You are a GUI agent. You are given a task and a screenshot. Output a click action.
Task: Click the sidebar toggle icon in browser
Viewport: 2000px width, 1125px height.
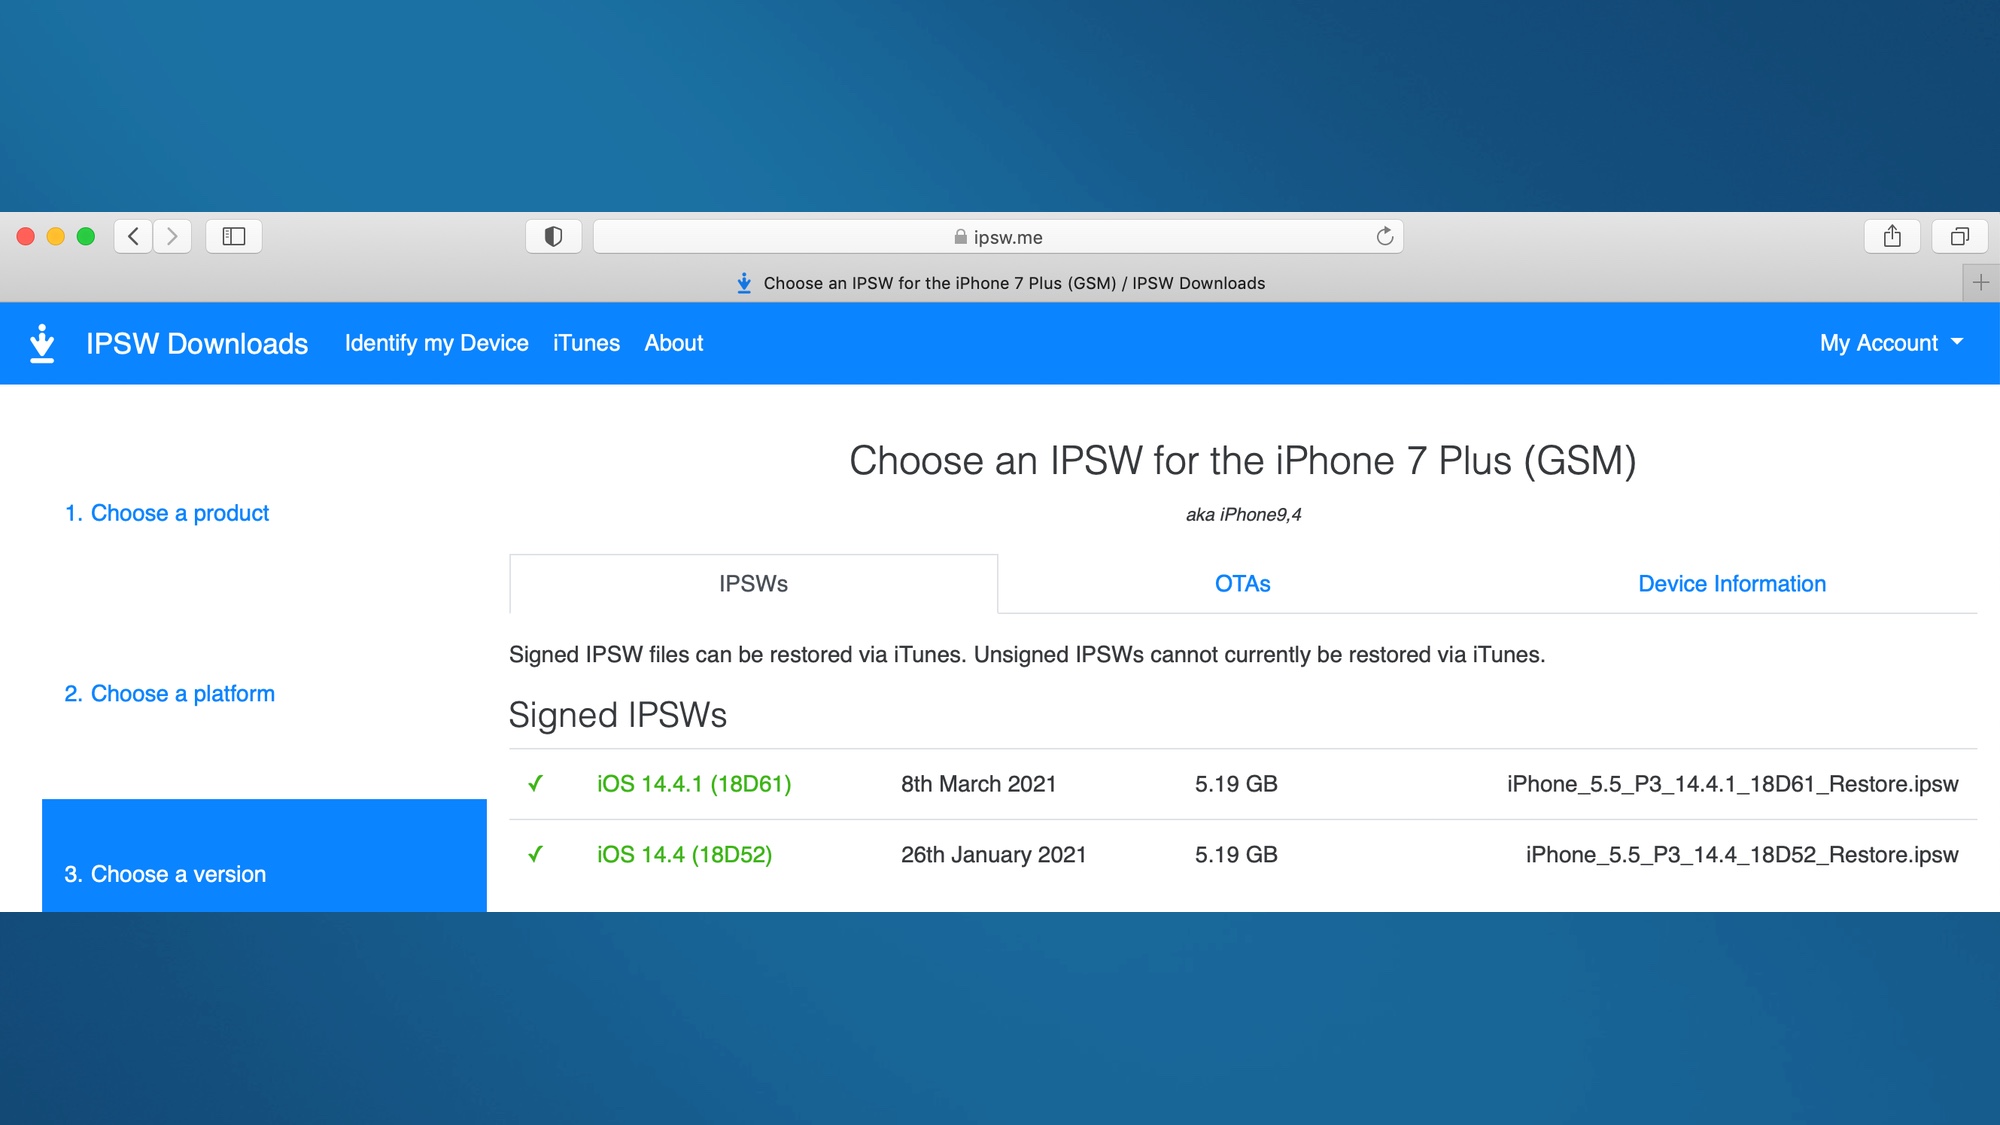[234, 236]
